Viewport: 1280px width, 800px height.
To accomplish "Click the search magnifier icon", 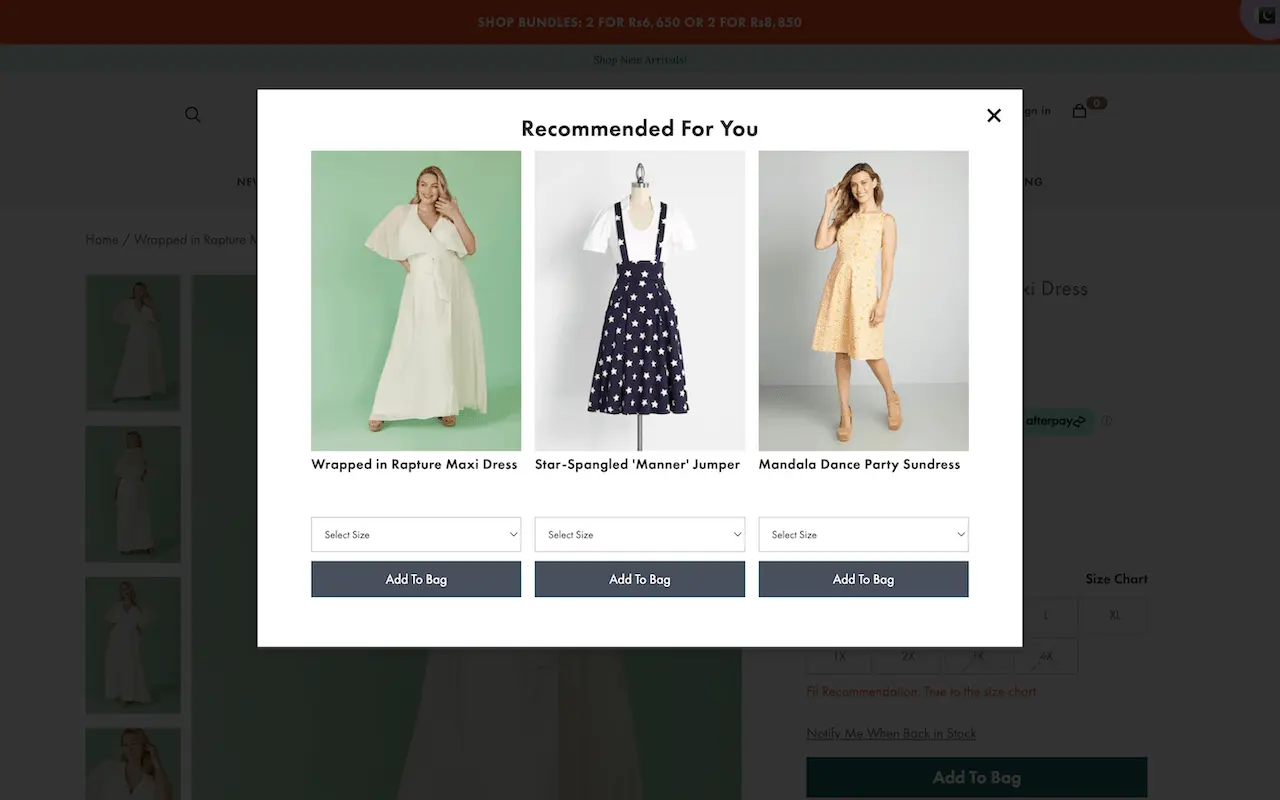I will (x=192, y=114).
